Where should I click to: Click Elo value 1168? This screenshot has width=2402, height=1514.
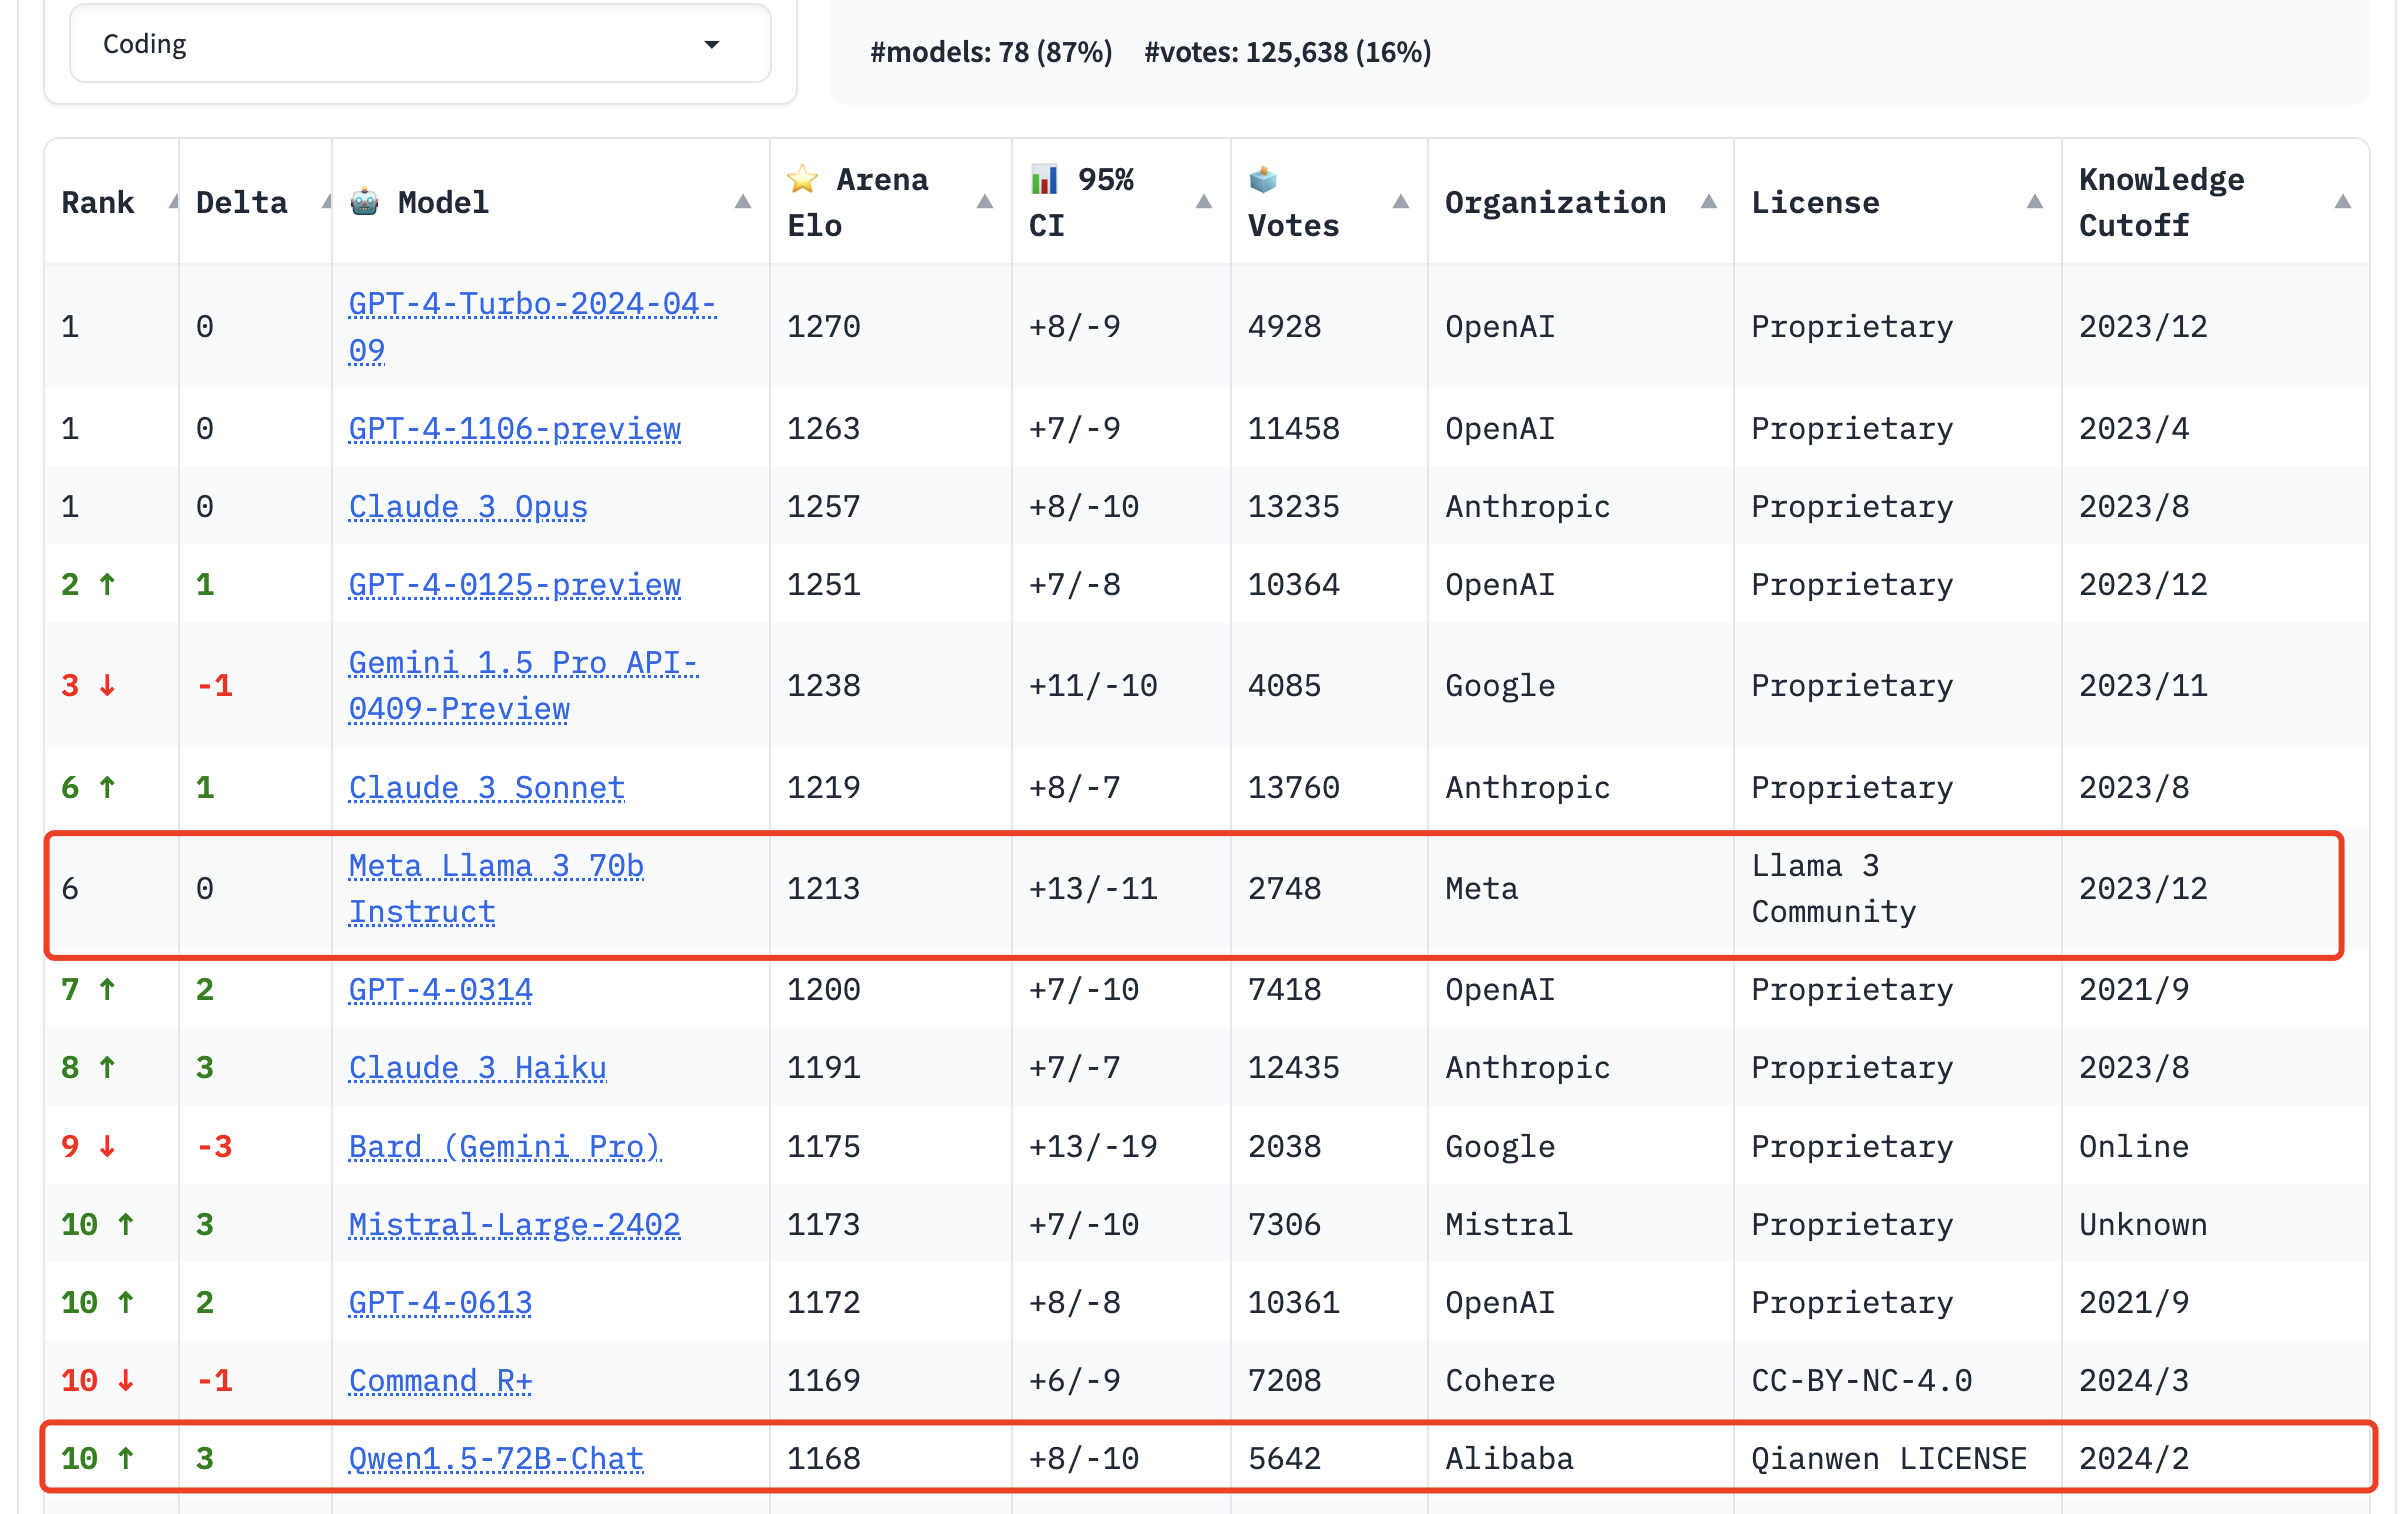click(x=823, y=1458)
